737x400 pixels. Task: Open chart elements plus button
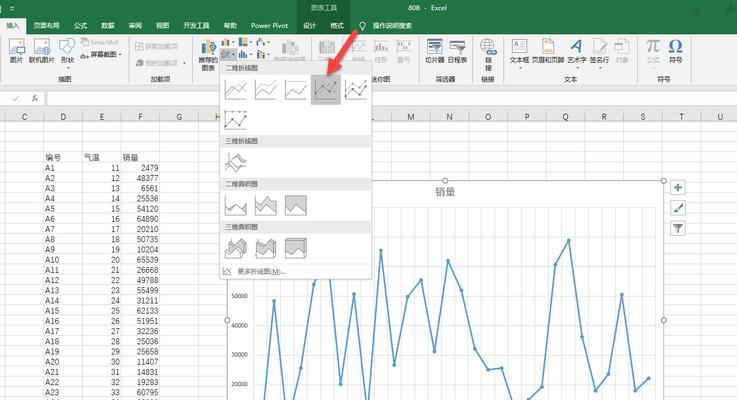(x=678, y=188)
